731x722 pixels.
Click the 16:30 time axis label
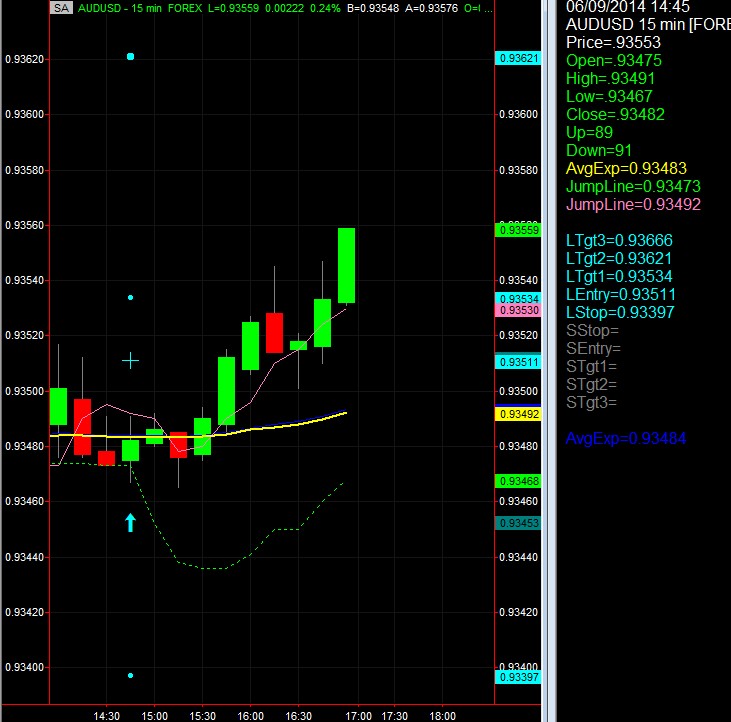(x=298, y=716)
